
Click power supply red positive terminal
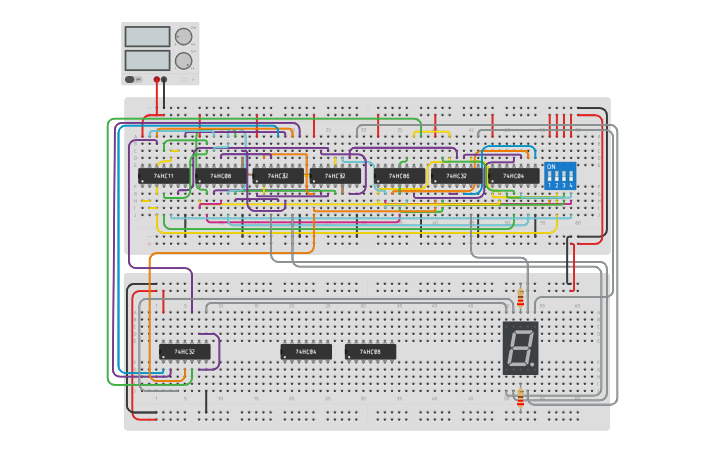(157, 80)
